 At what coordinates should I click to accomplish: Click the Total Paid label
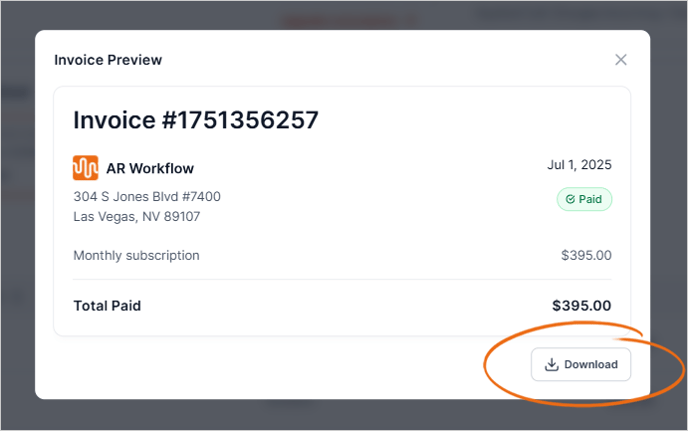pyautogui.click(x=107, y=306)
